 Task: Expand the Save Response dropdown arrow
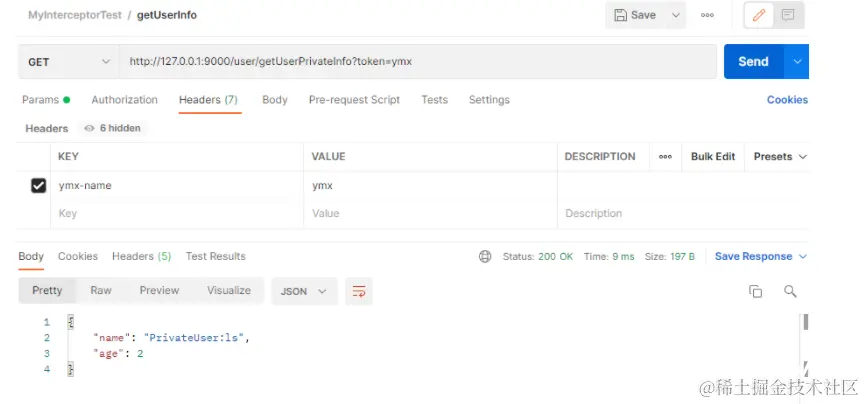tap(803, 257)
